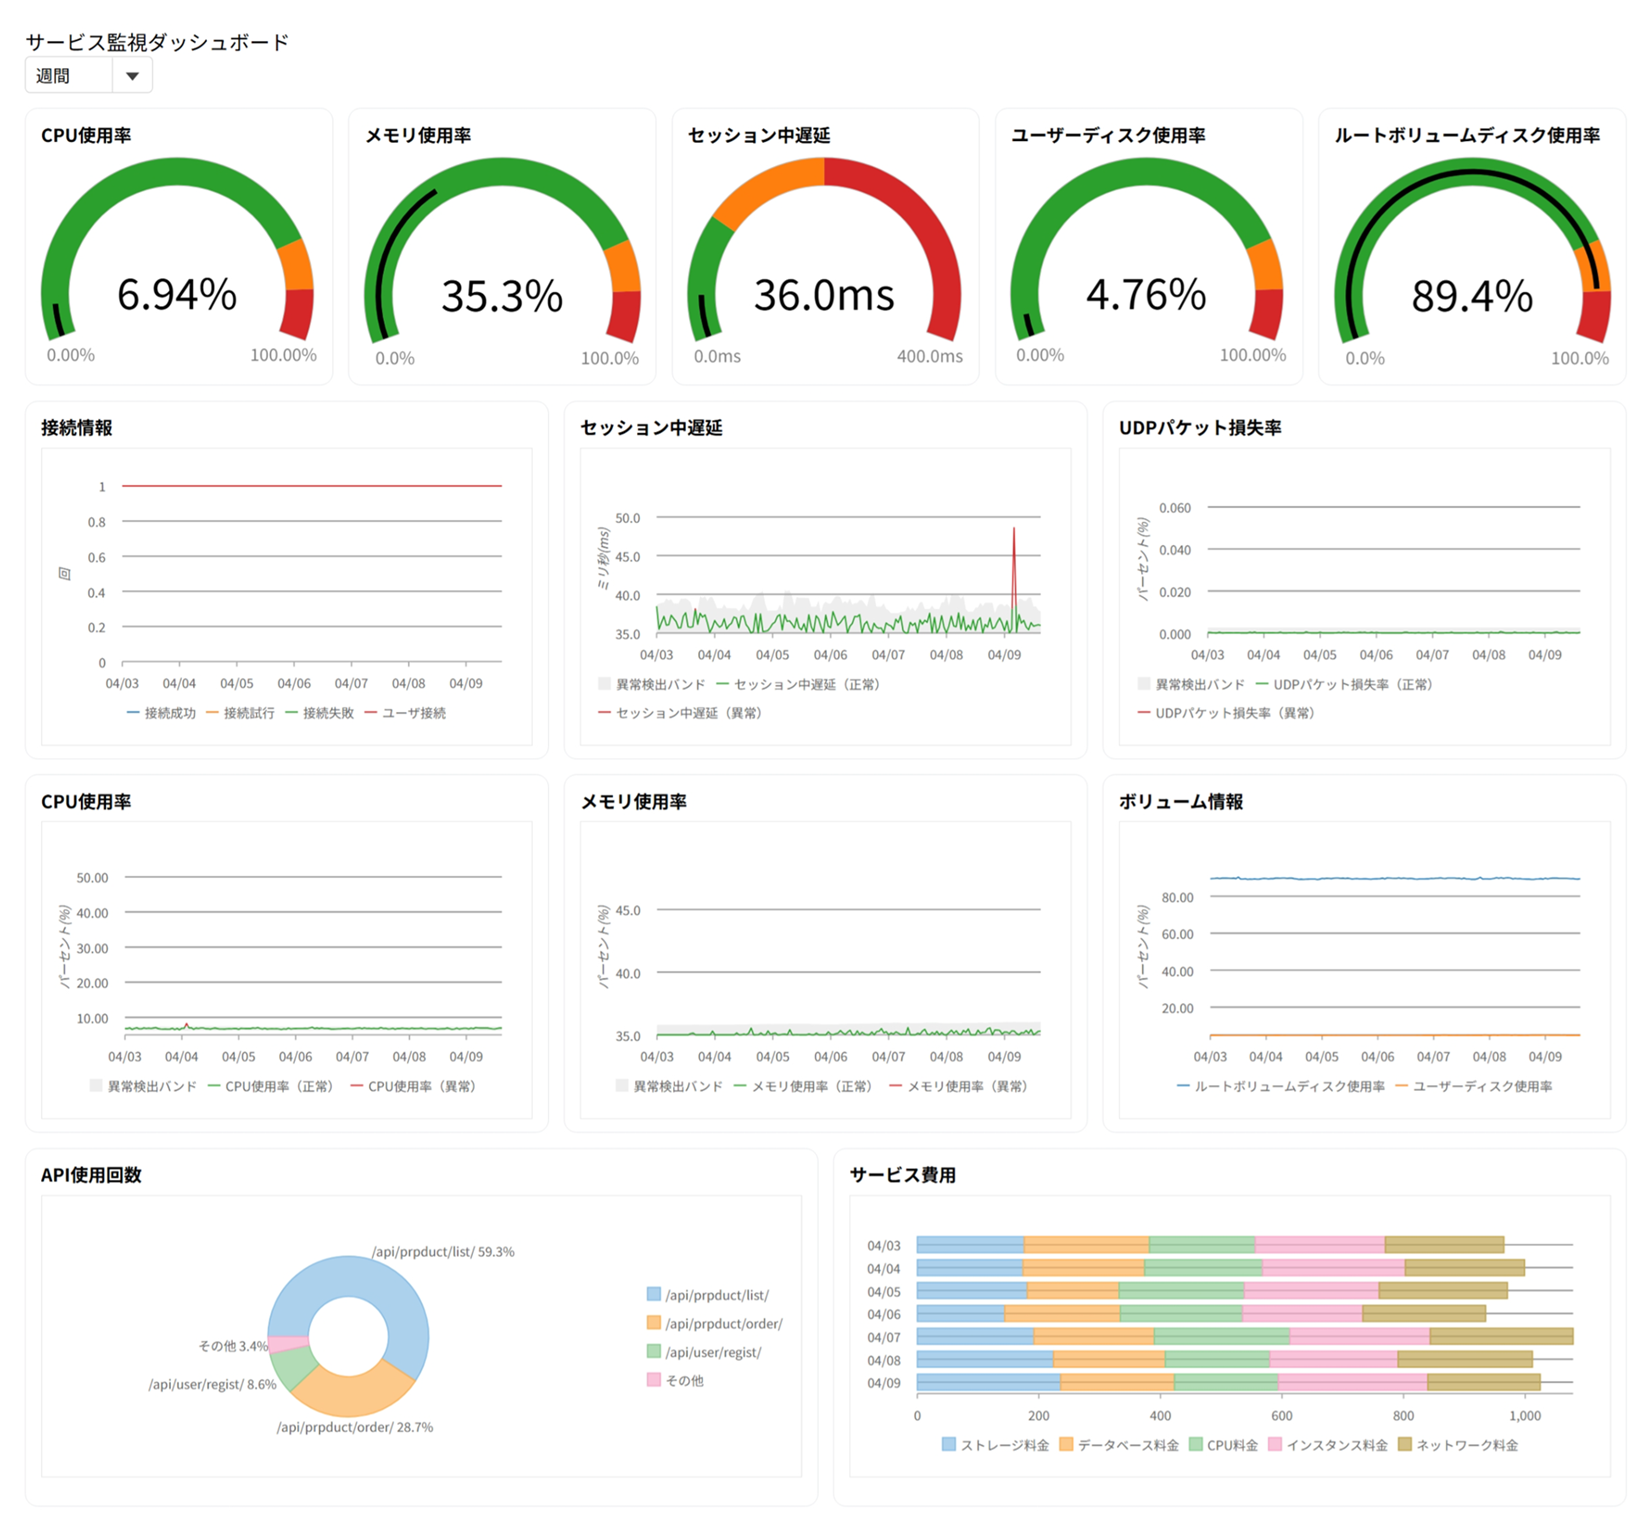Image resolution: width=1650 pixels, height=1536 pixels.
Task: Hide UDPパケット損失率（正常） series via legend
Action: coord(1344,685)
